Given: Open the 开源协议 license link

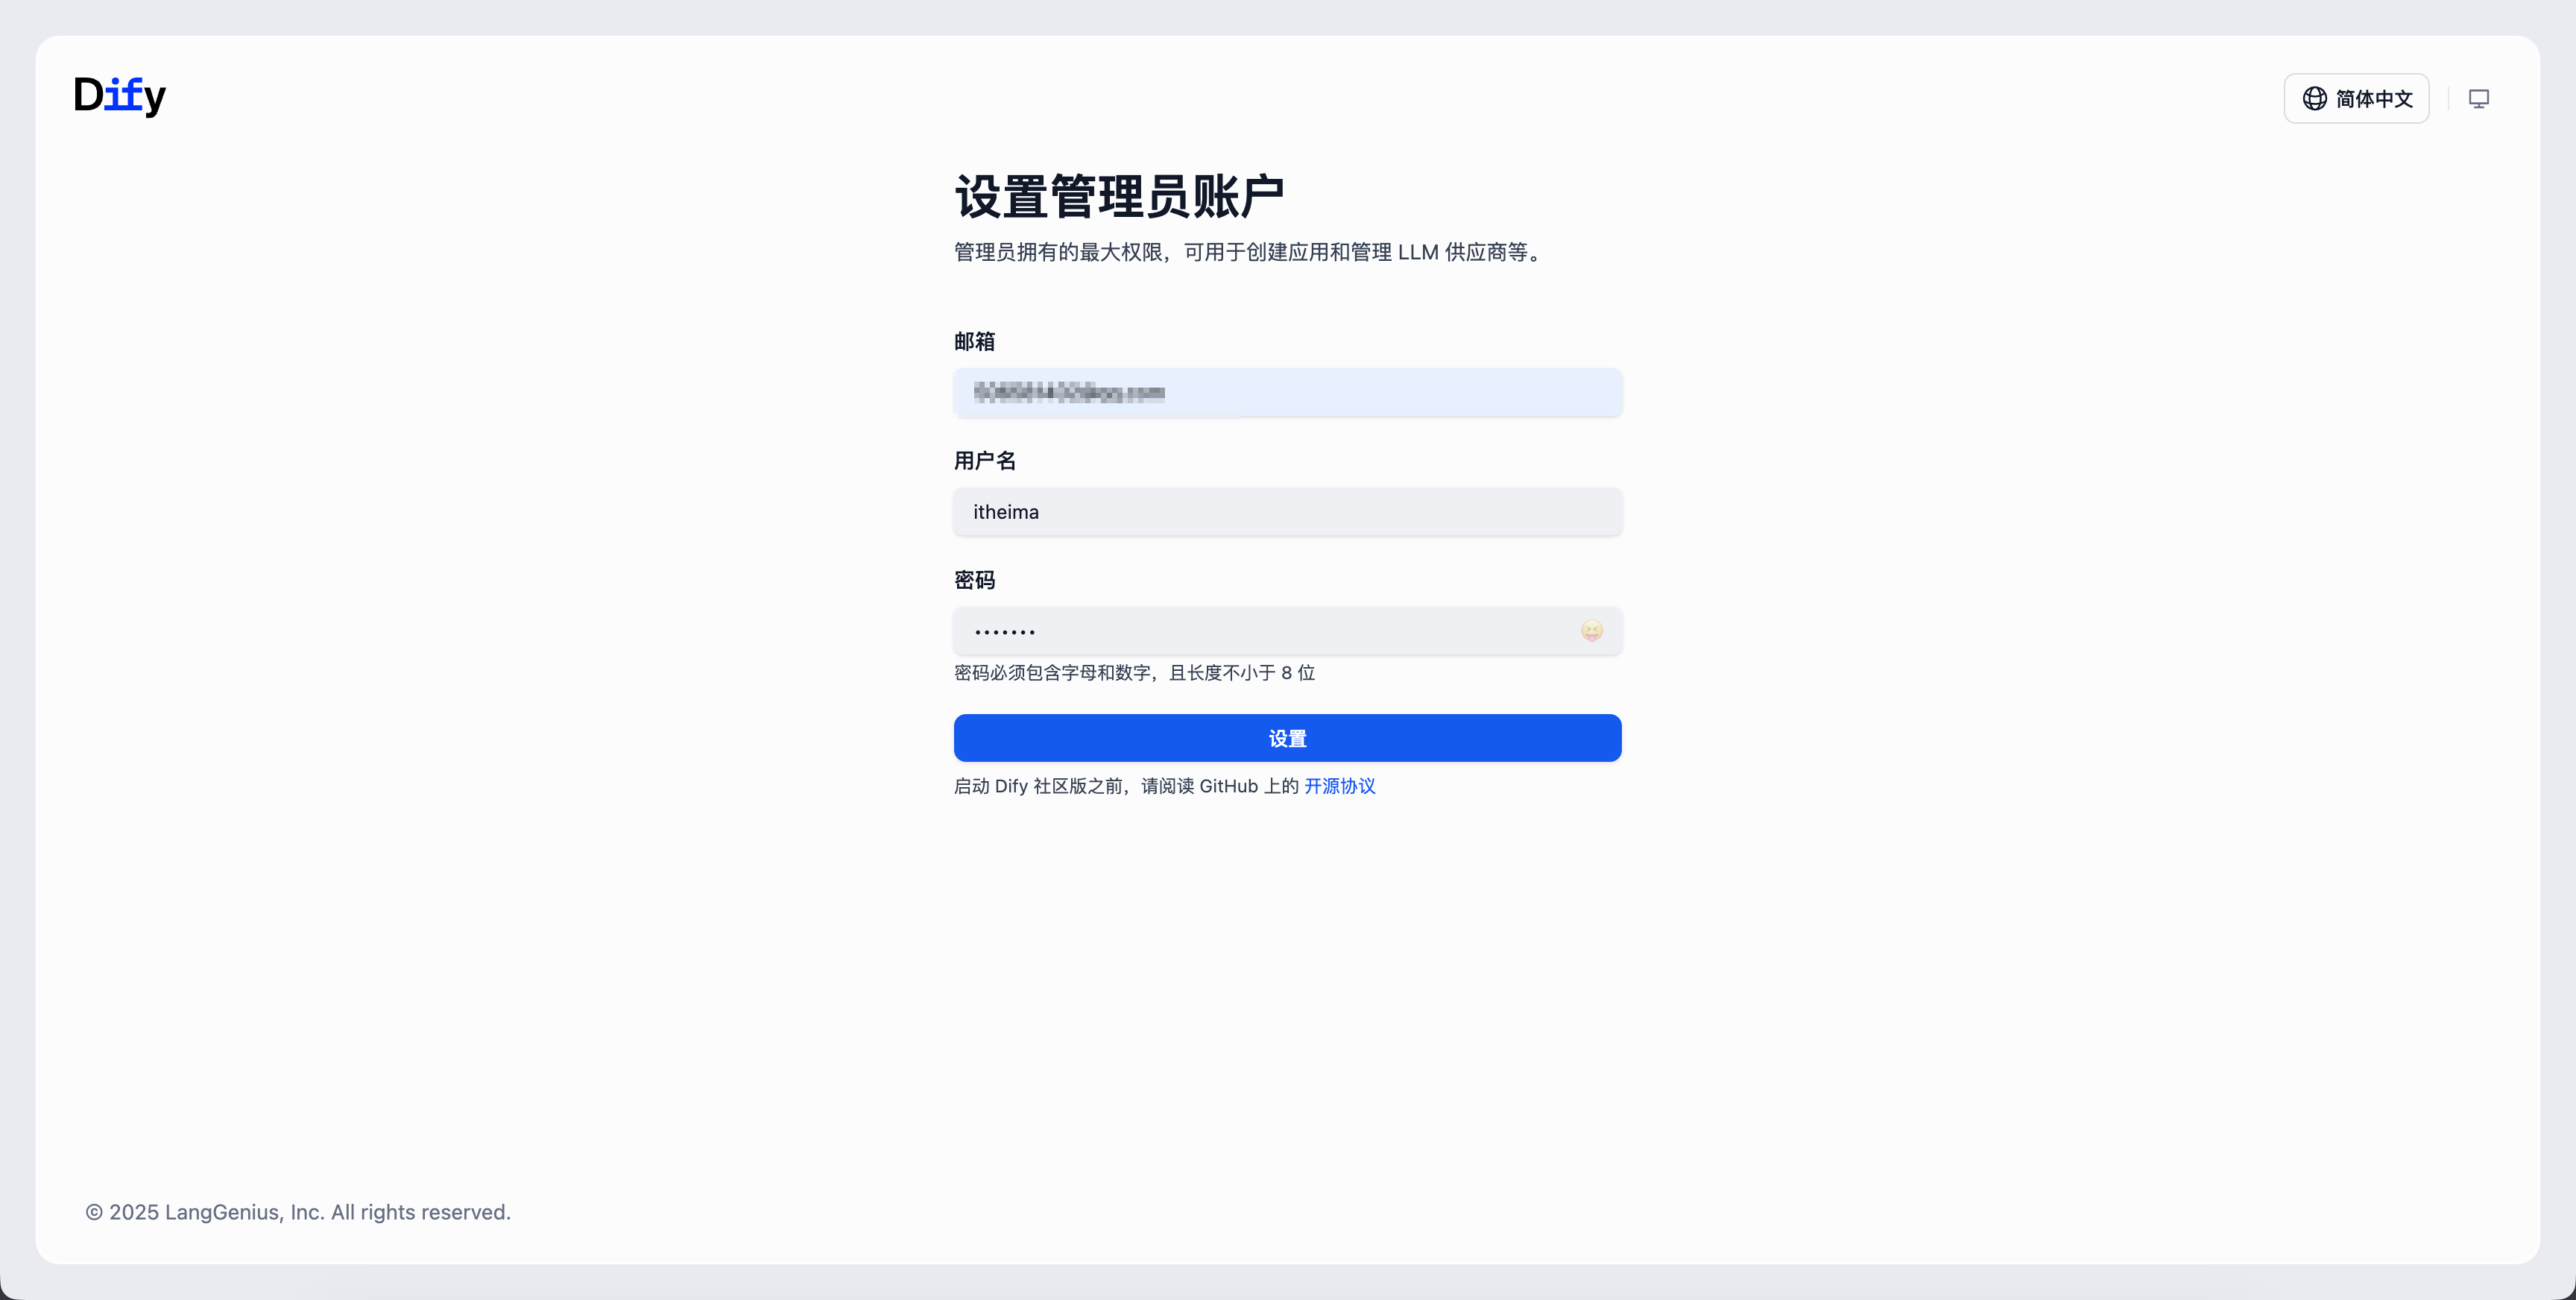Looking at the screenshot, I should click(x=1339, y=786).
